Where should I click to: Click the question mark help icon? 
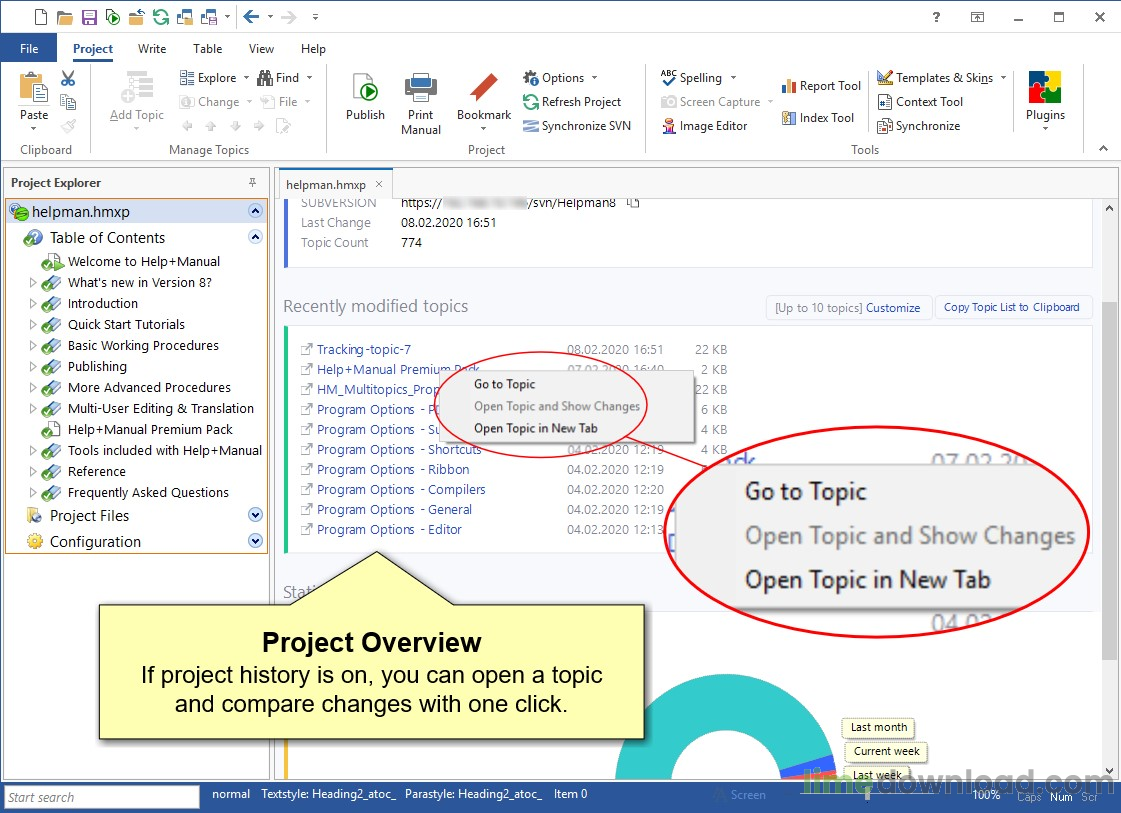936,16
